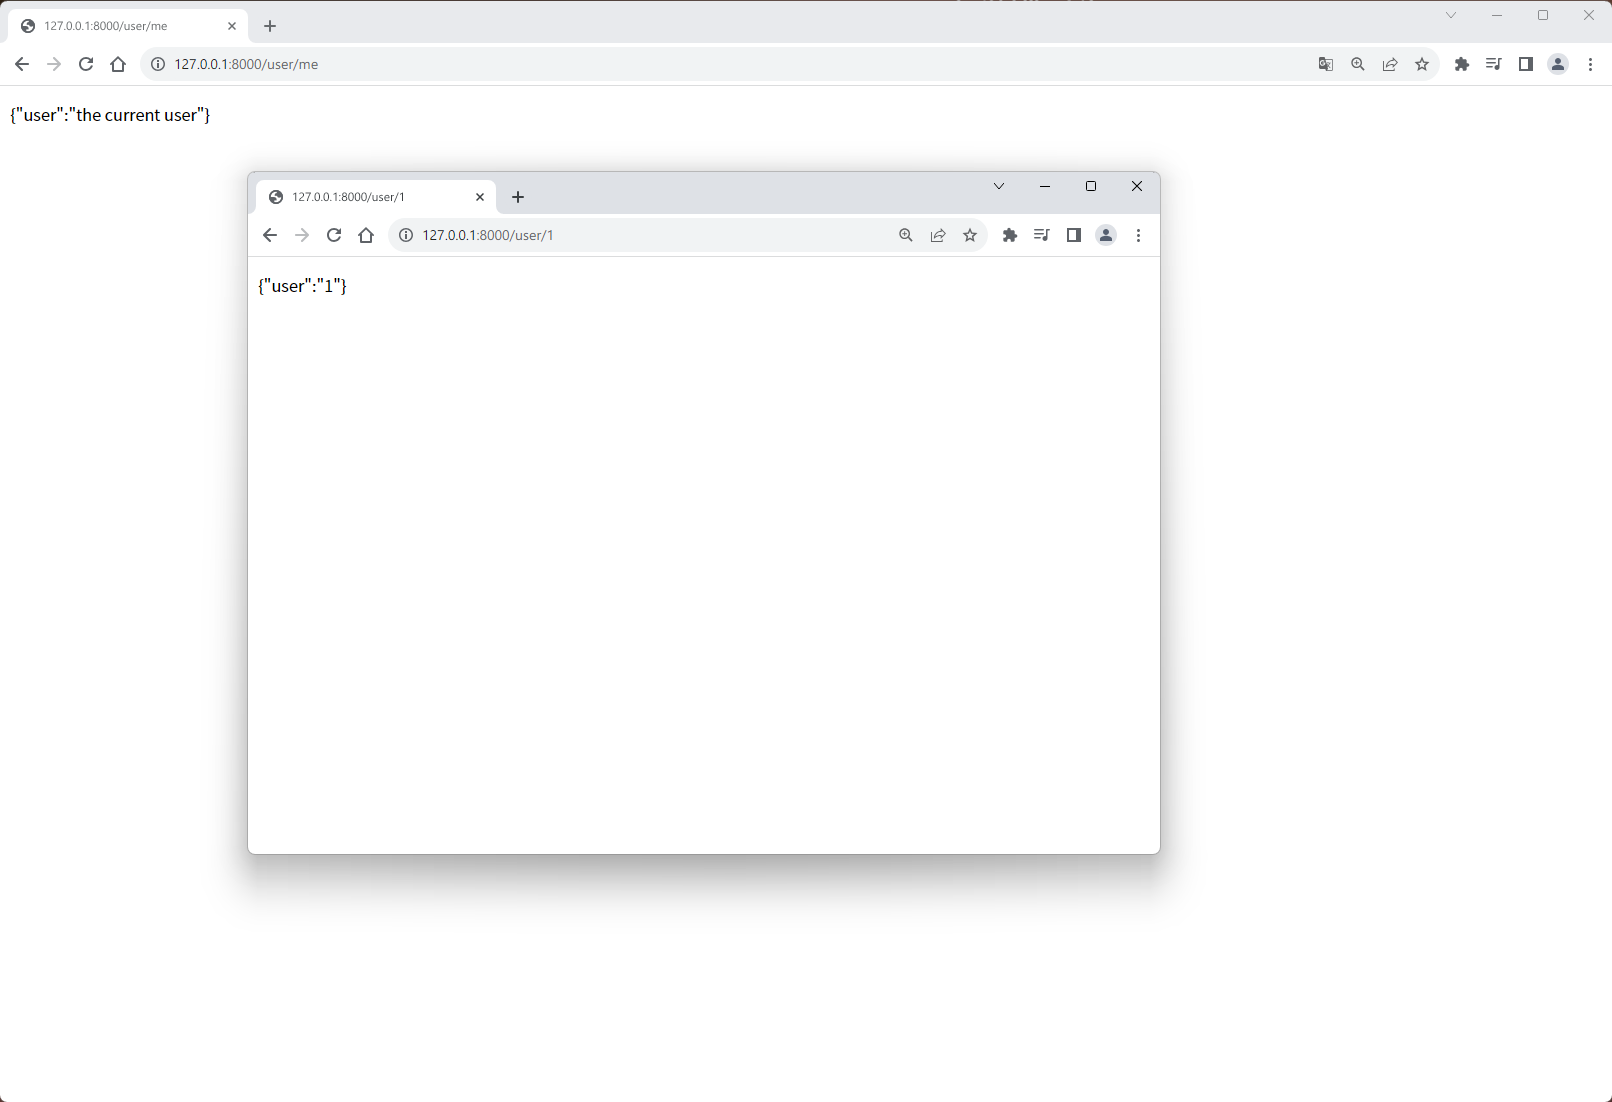Open home page in /user/me window

tap(118, 64)
